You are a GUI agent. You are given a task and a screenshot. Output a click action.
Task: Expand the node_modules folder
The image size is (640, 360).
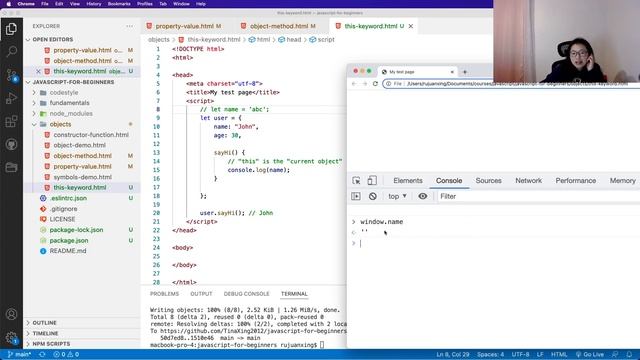[71, 113]
